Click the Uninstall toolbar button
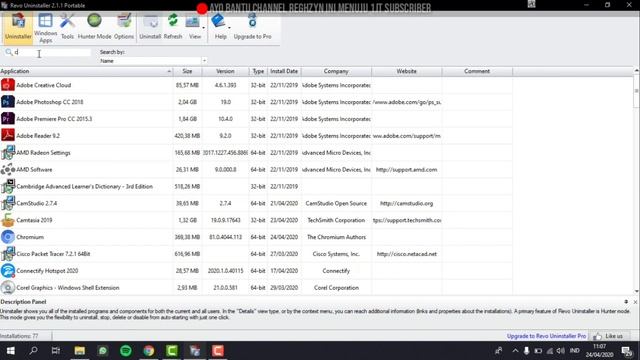The height and width of the screenshot is (360, 640). pyautogui.click(x=150, y=27)
